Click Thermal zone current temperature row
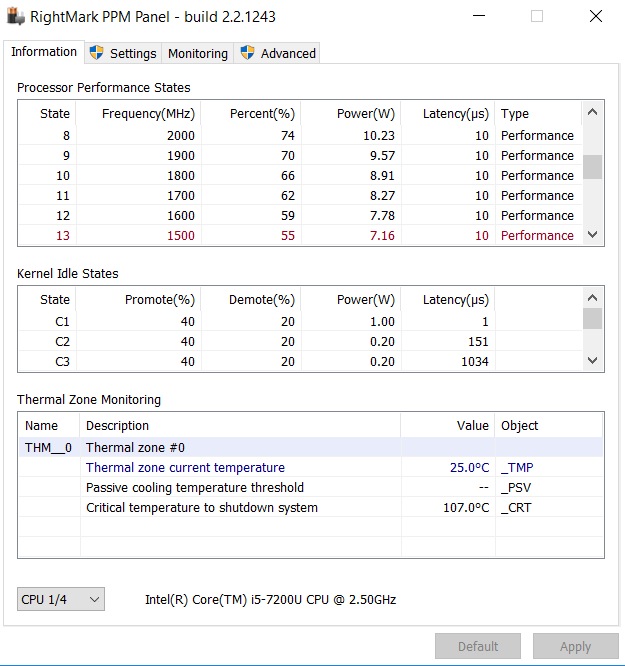Image resolution: width=625 pixels, height=666 pixels. tap(311, 467)
